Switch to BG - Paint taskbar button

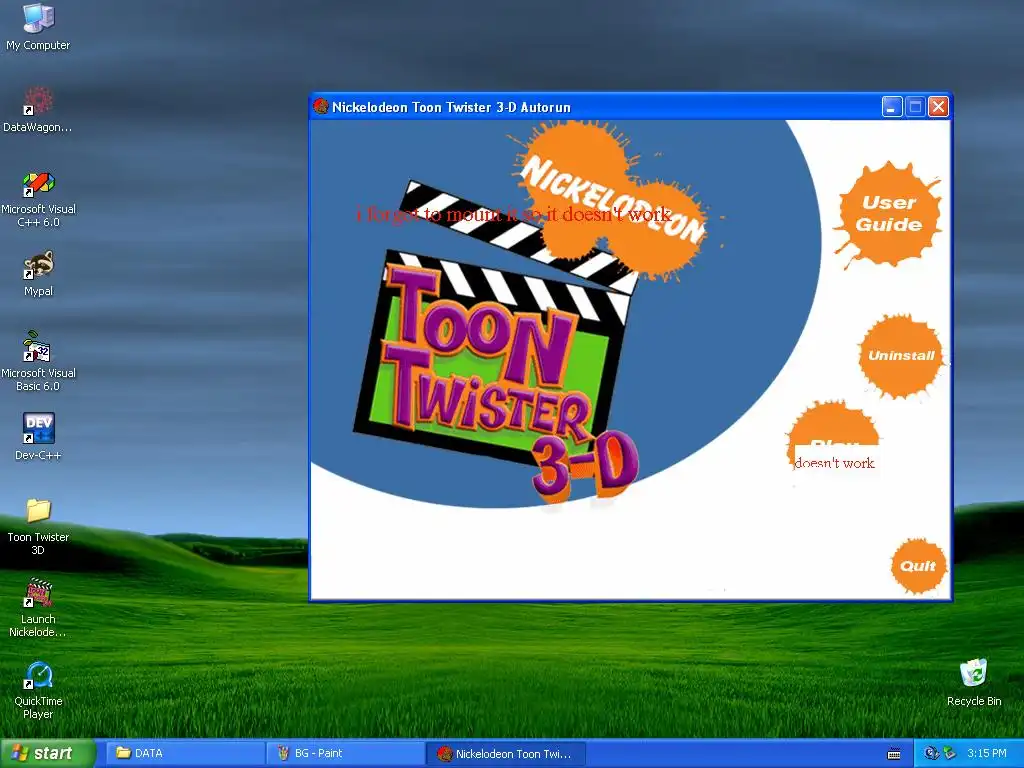click(345, 753)
